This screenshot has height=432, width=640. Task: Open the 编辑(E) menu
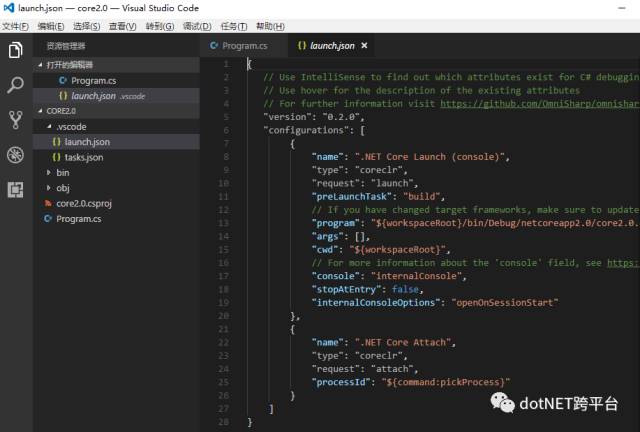(x=51, y=27)
